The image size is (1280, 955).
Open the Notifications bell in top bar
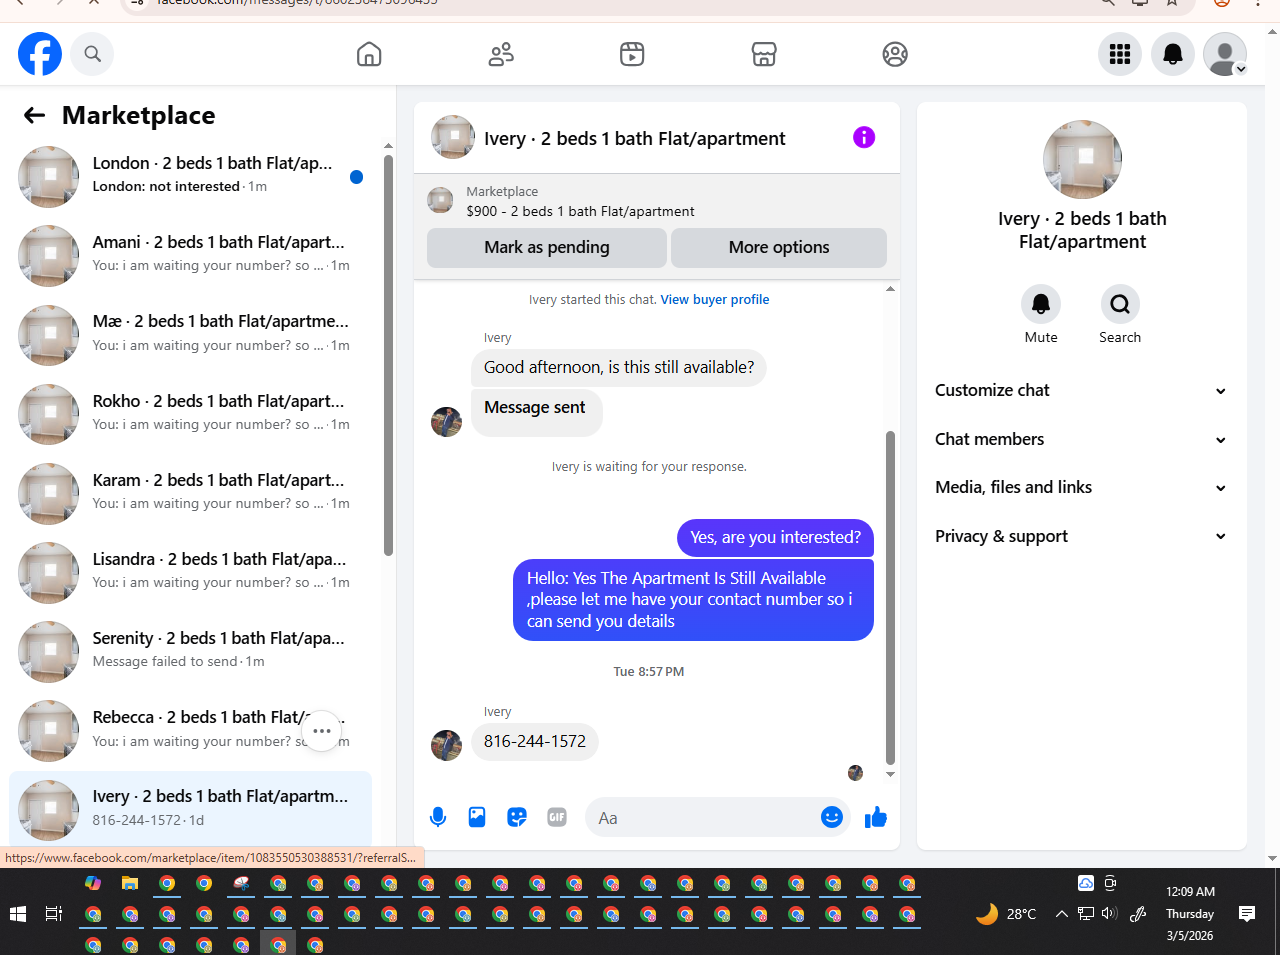pos(1173,54)
